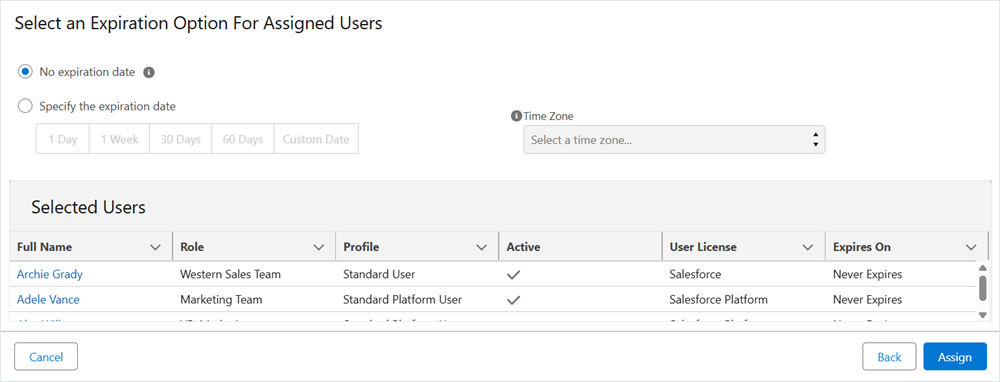The image size is (1000, 382).
Task: Click Active checkmark in Adele Vance row
Action: click(513, 300)
